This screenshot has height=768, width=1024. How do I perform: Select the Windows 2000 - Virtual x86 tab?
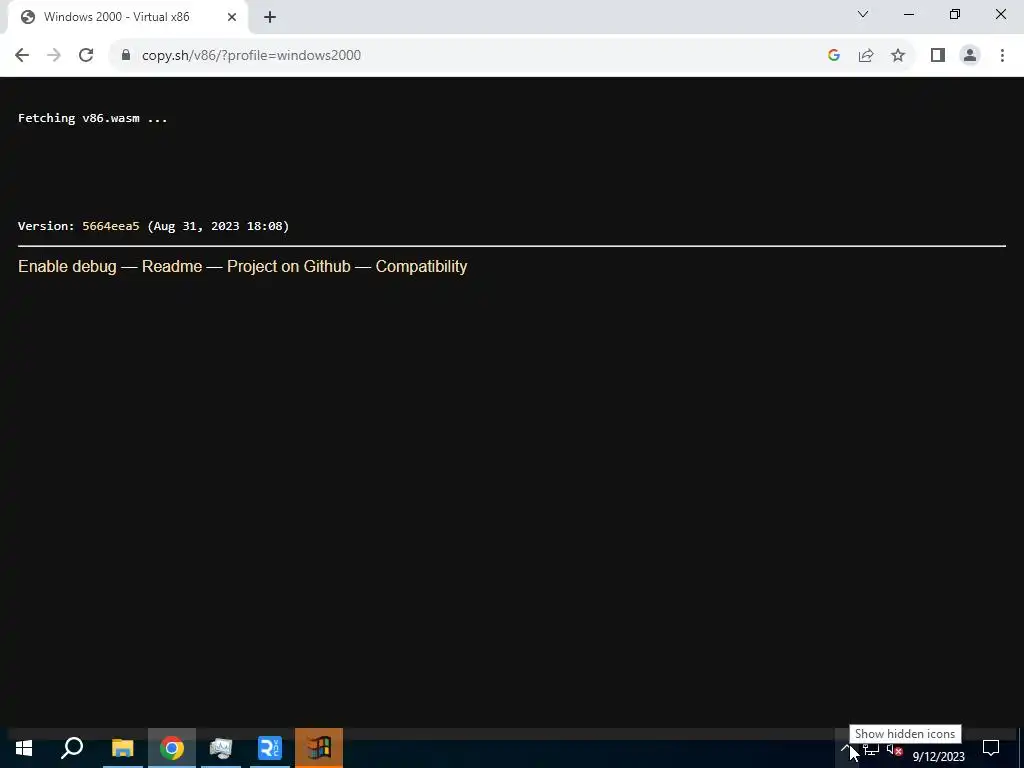pyautogui.click(x=127, y=18)
